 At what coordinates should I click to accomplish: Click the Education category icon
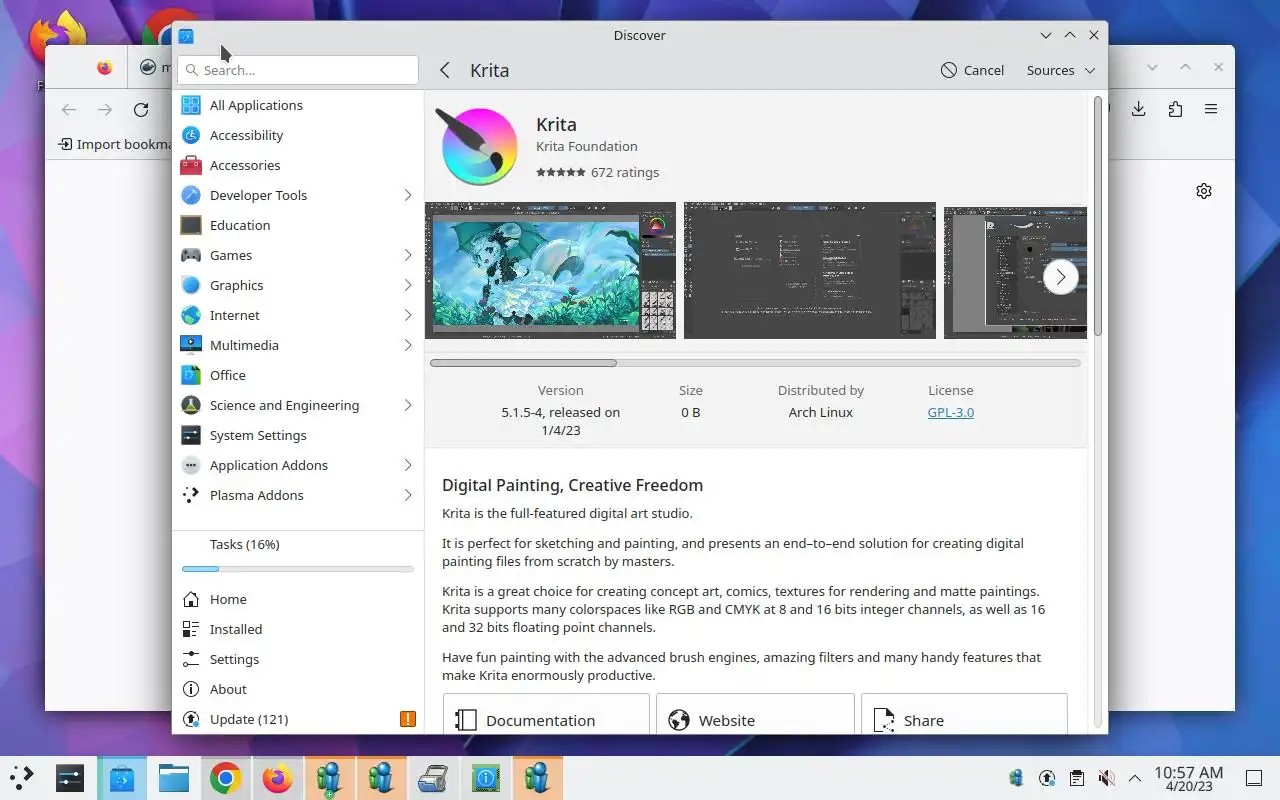[191, 225]
